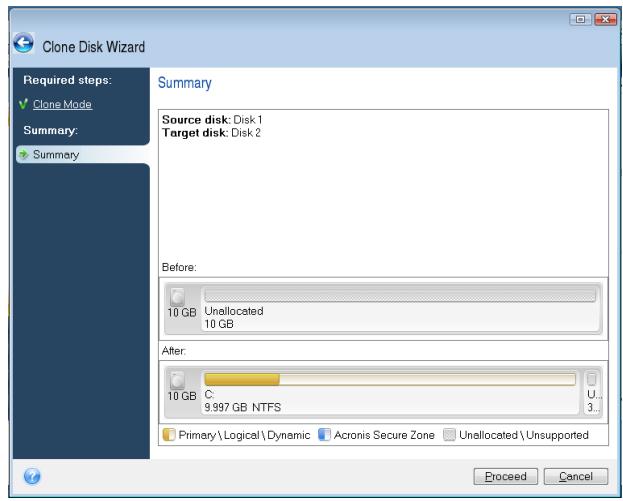Click the Primary\Logical\Dynamic legend swatch
623x501 pixels.
169,435
